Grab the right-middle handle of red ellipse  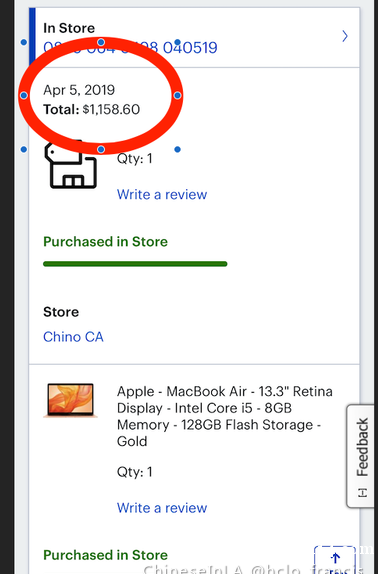[177, 96]
